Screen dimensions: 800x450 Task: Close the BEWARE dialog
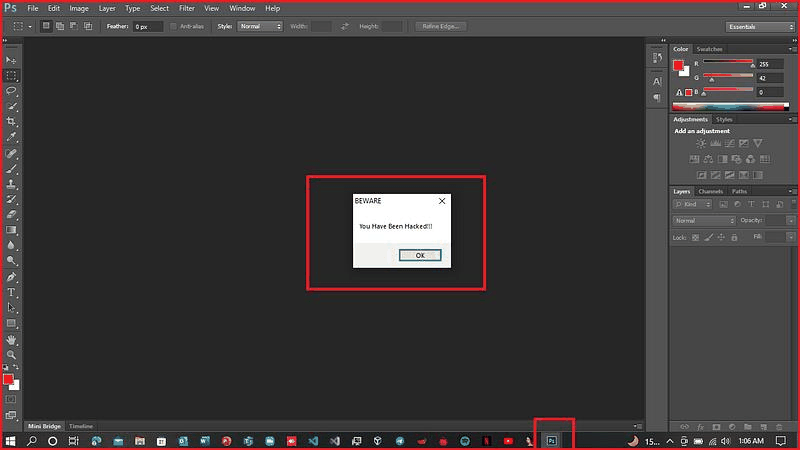click(442, 201)
